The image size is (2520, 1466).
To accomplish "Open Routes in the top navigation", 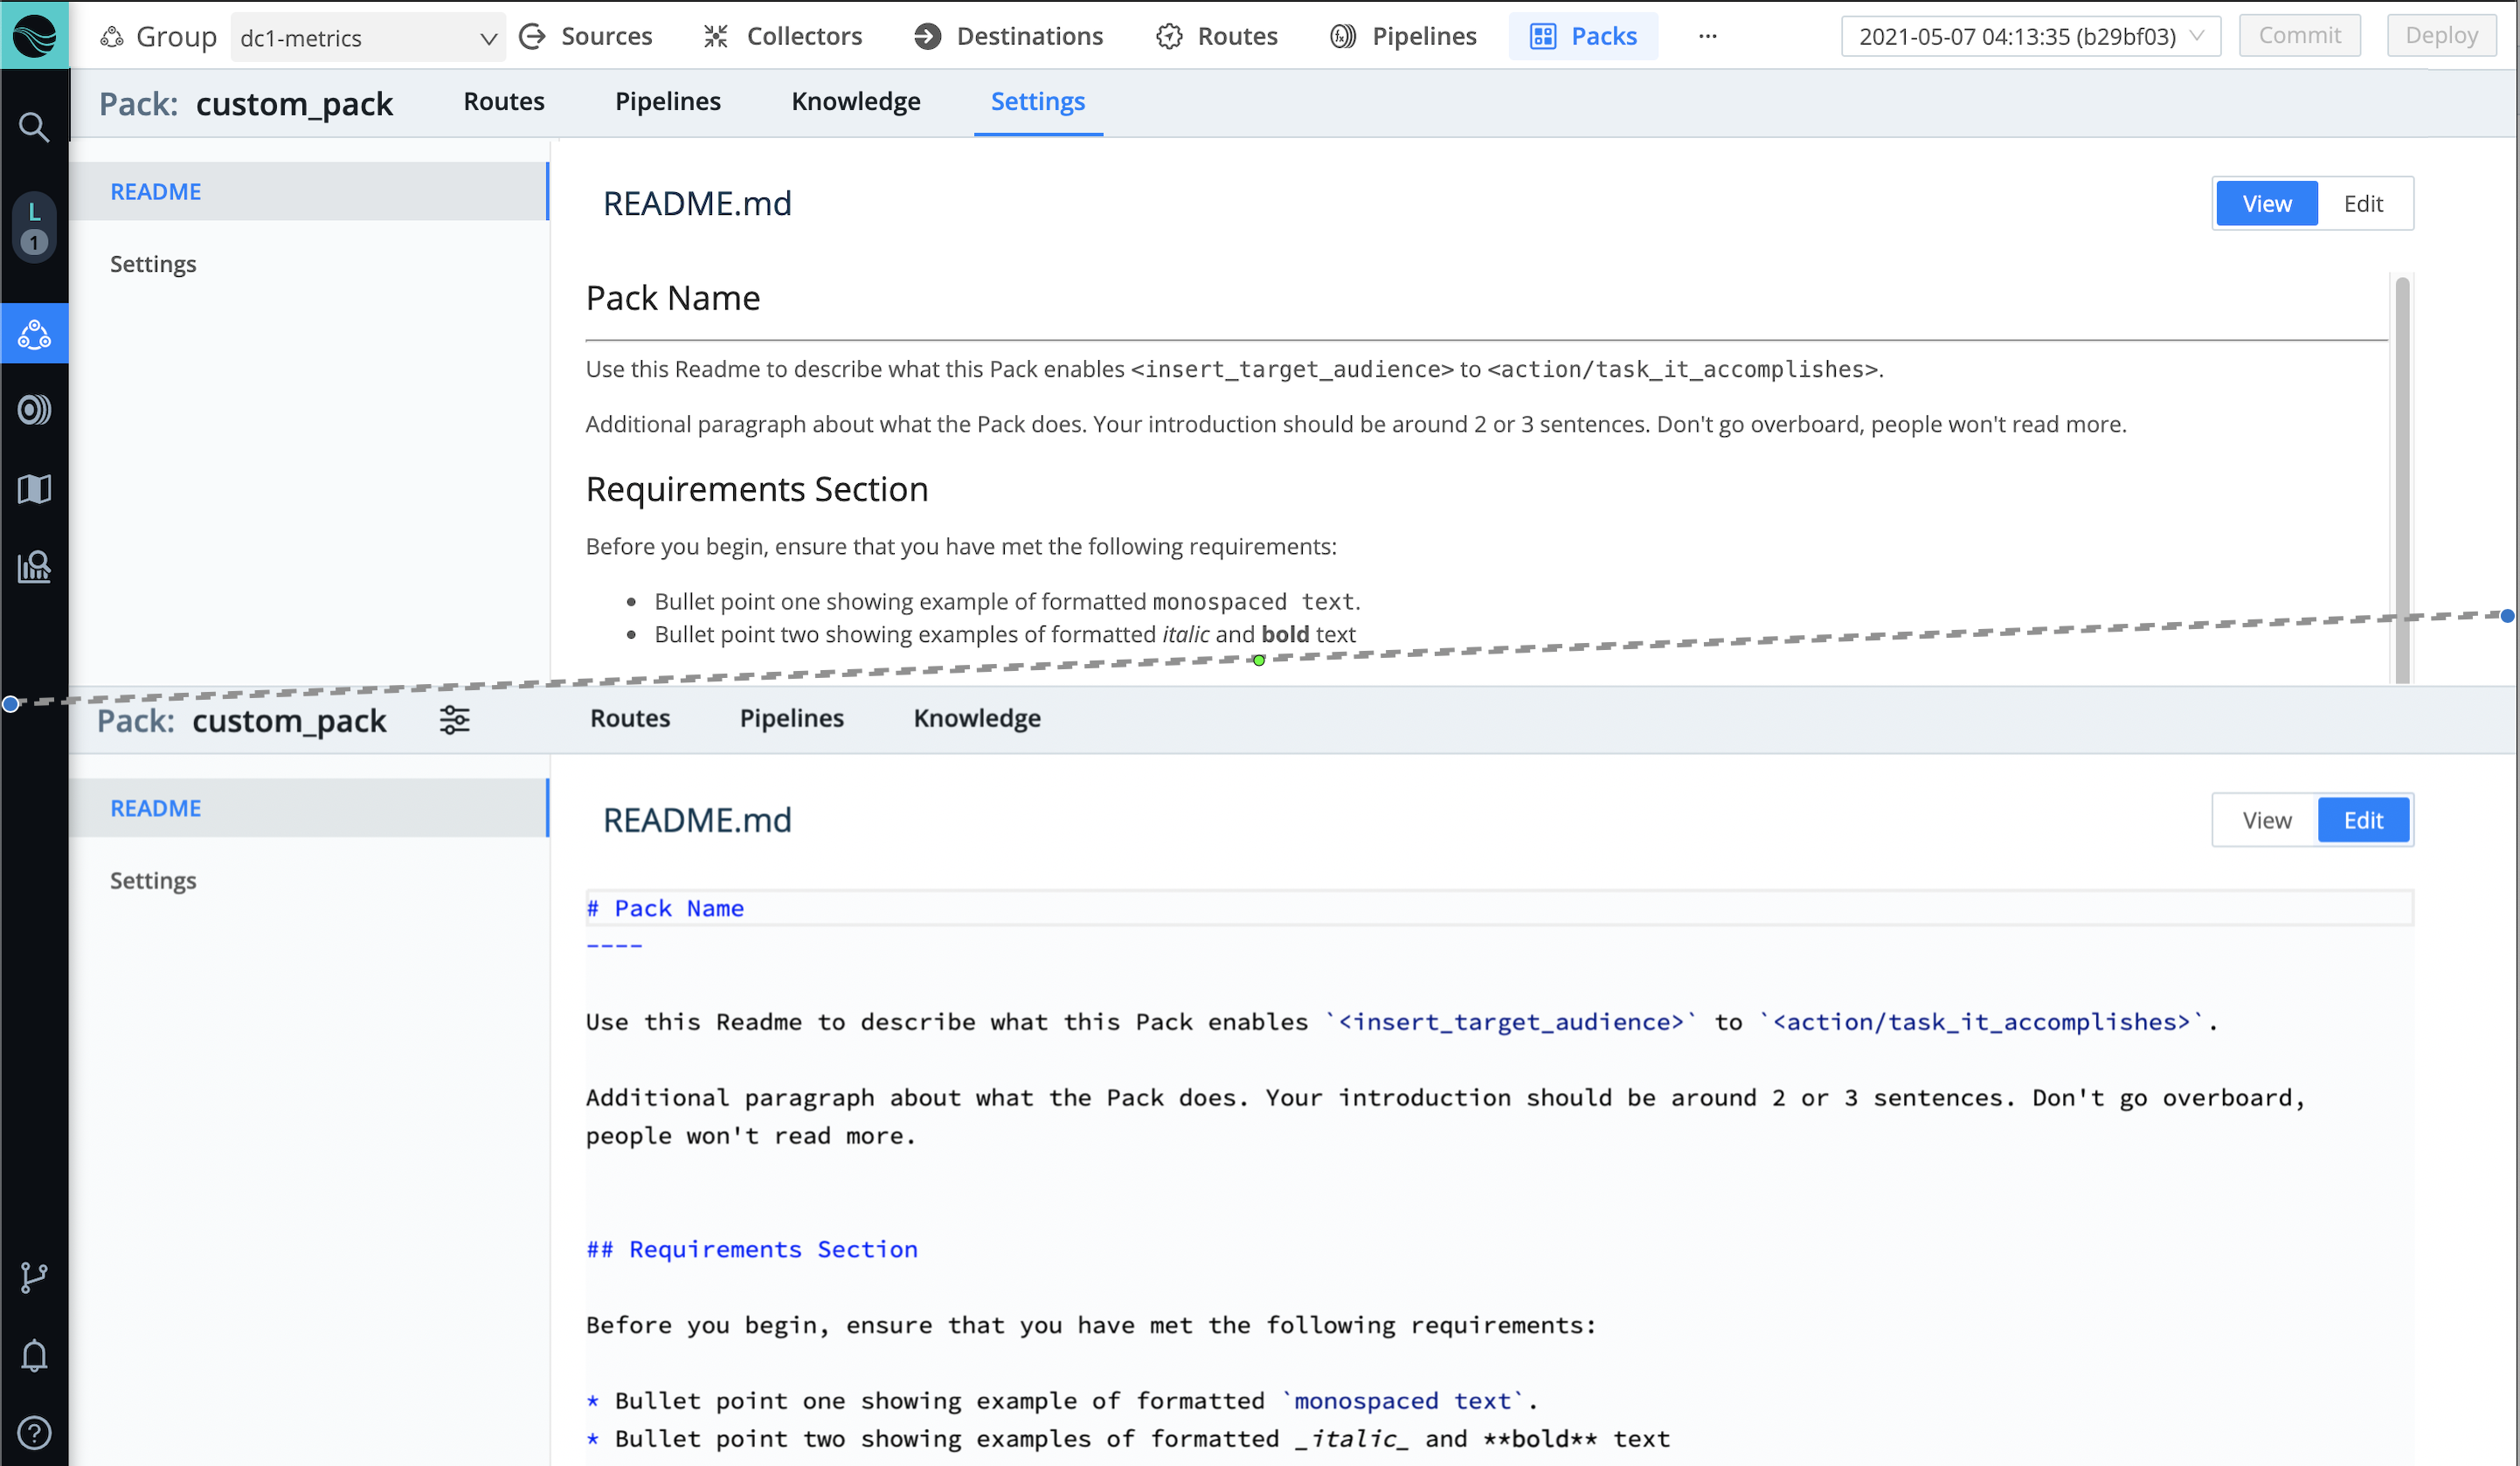I will coord(1217,36).
